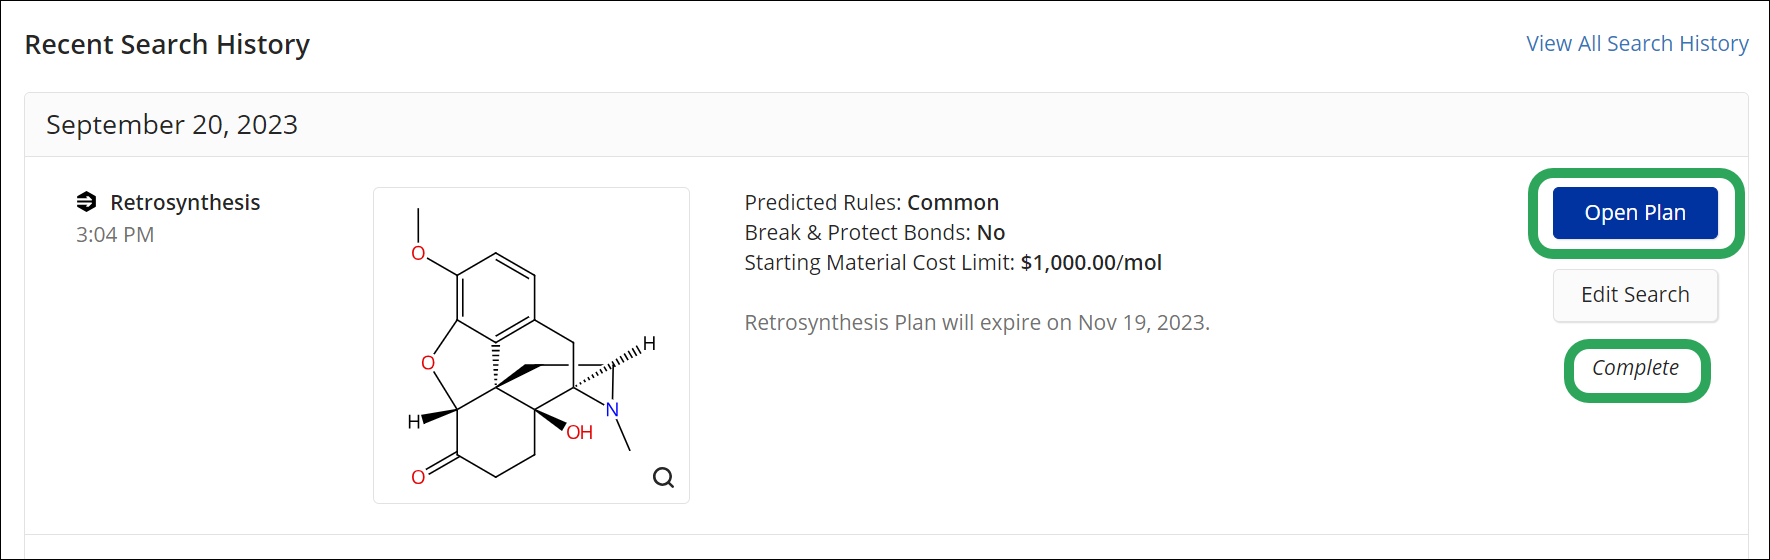Open the View All Search History link
The image size is (1770, 560).
pos(1637,44)
